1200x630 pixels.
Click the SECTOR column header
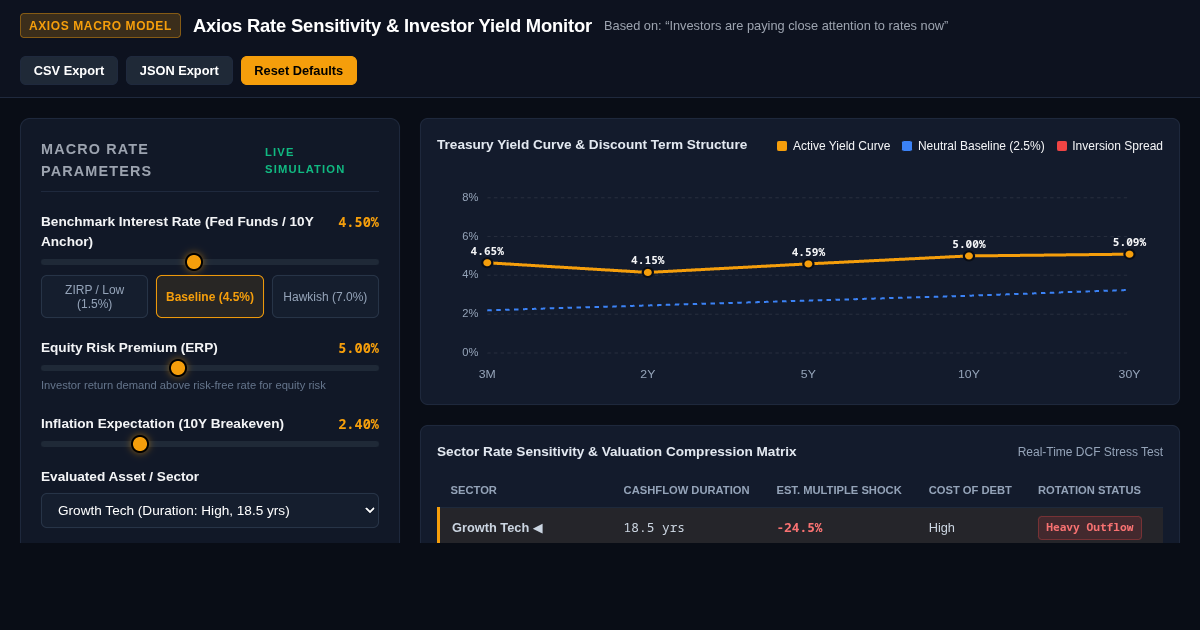[x=474, y=490]
